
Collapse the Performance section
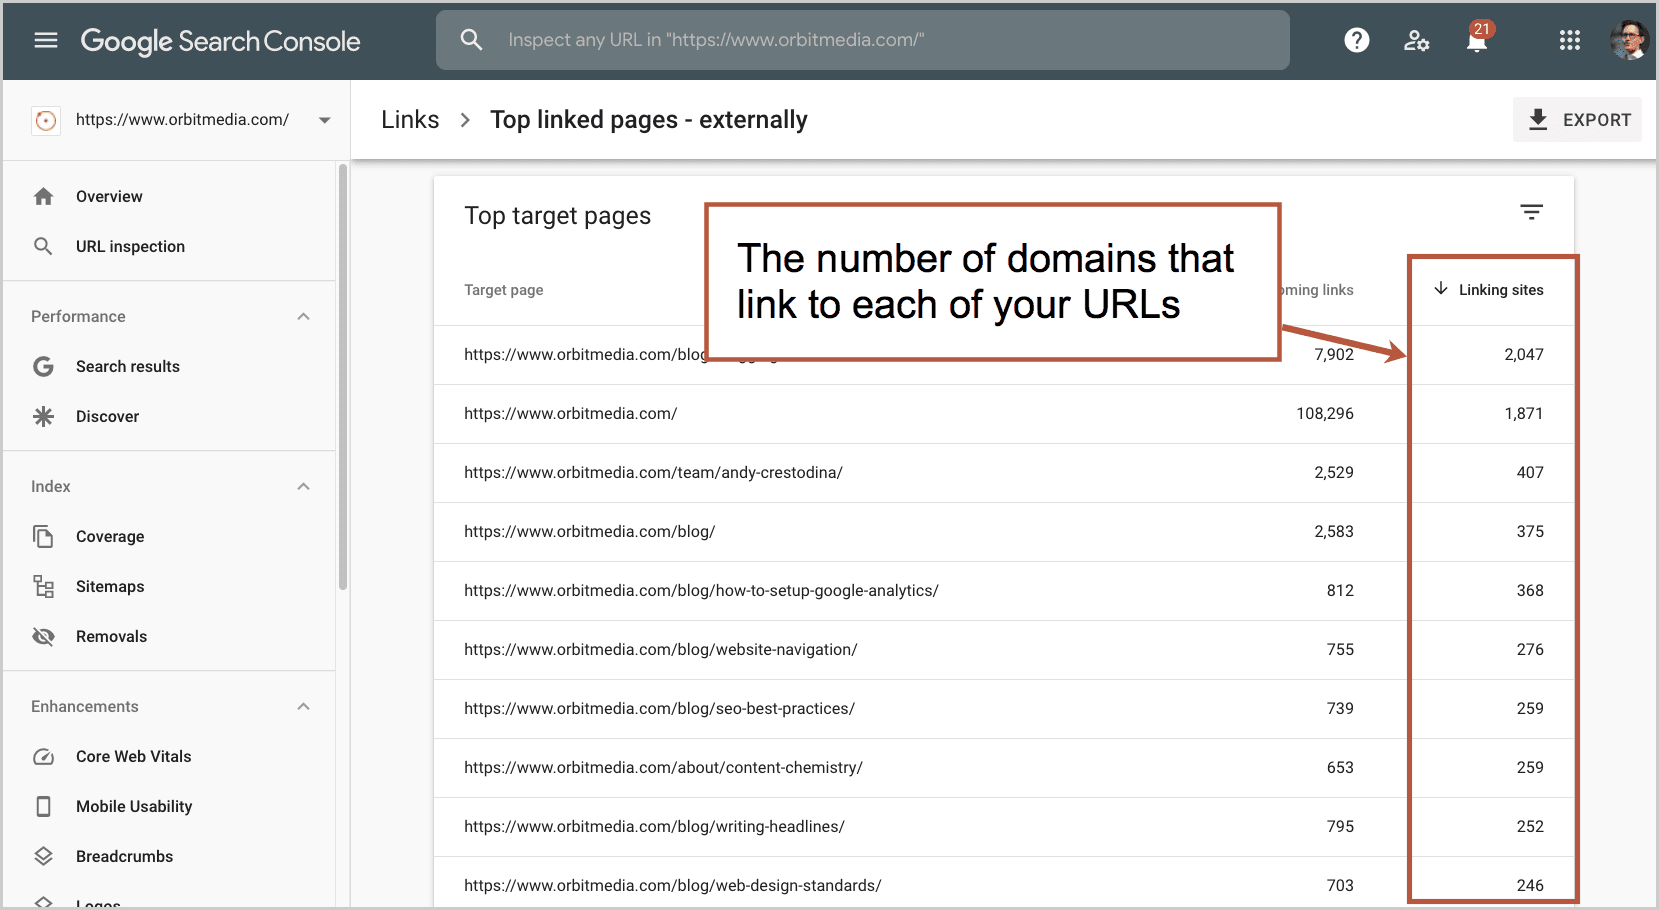(x=304, y=316)
